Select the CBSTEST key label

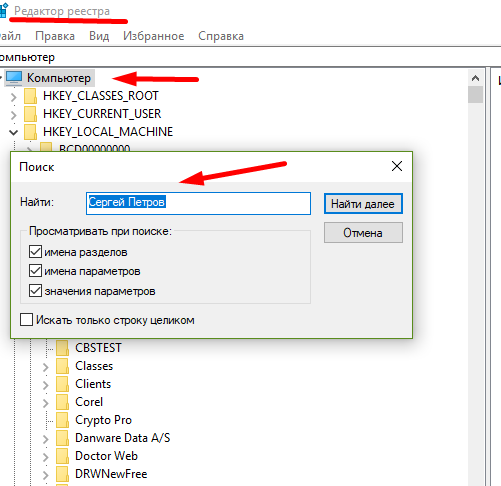(98, 348)
